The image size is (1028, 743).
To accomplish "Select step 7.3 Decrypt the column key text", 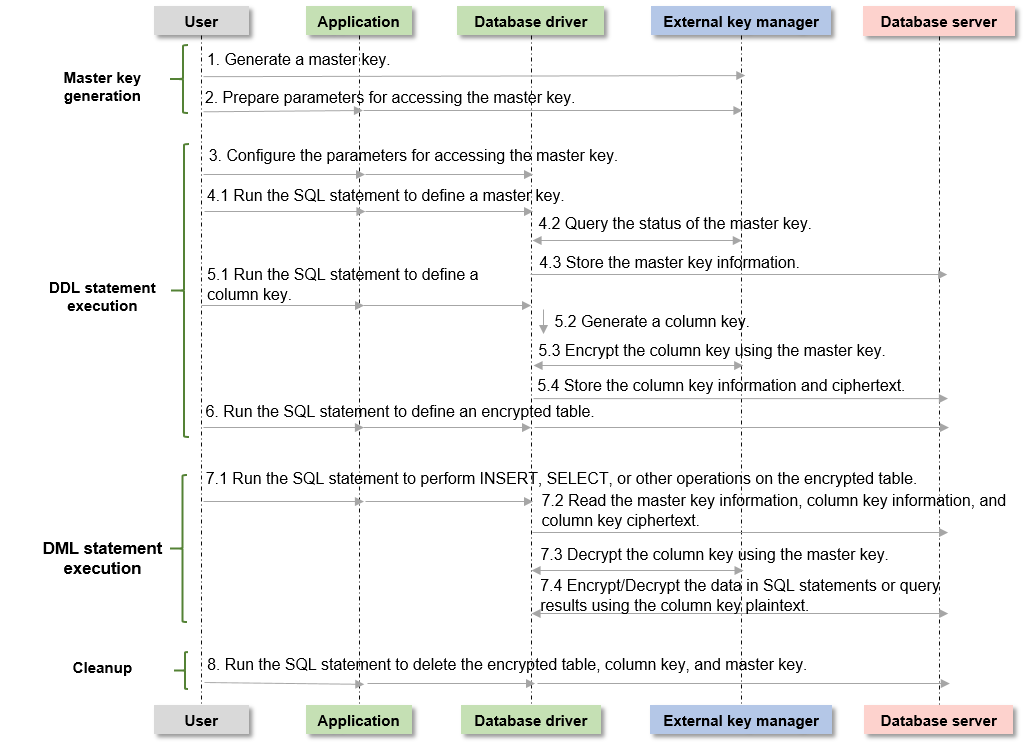I will pyautogui.click(x=714, y=554).
